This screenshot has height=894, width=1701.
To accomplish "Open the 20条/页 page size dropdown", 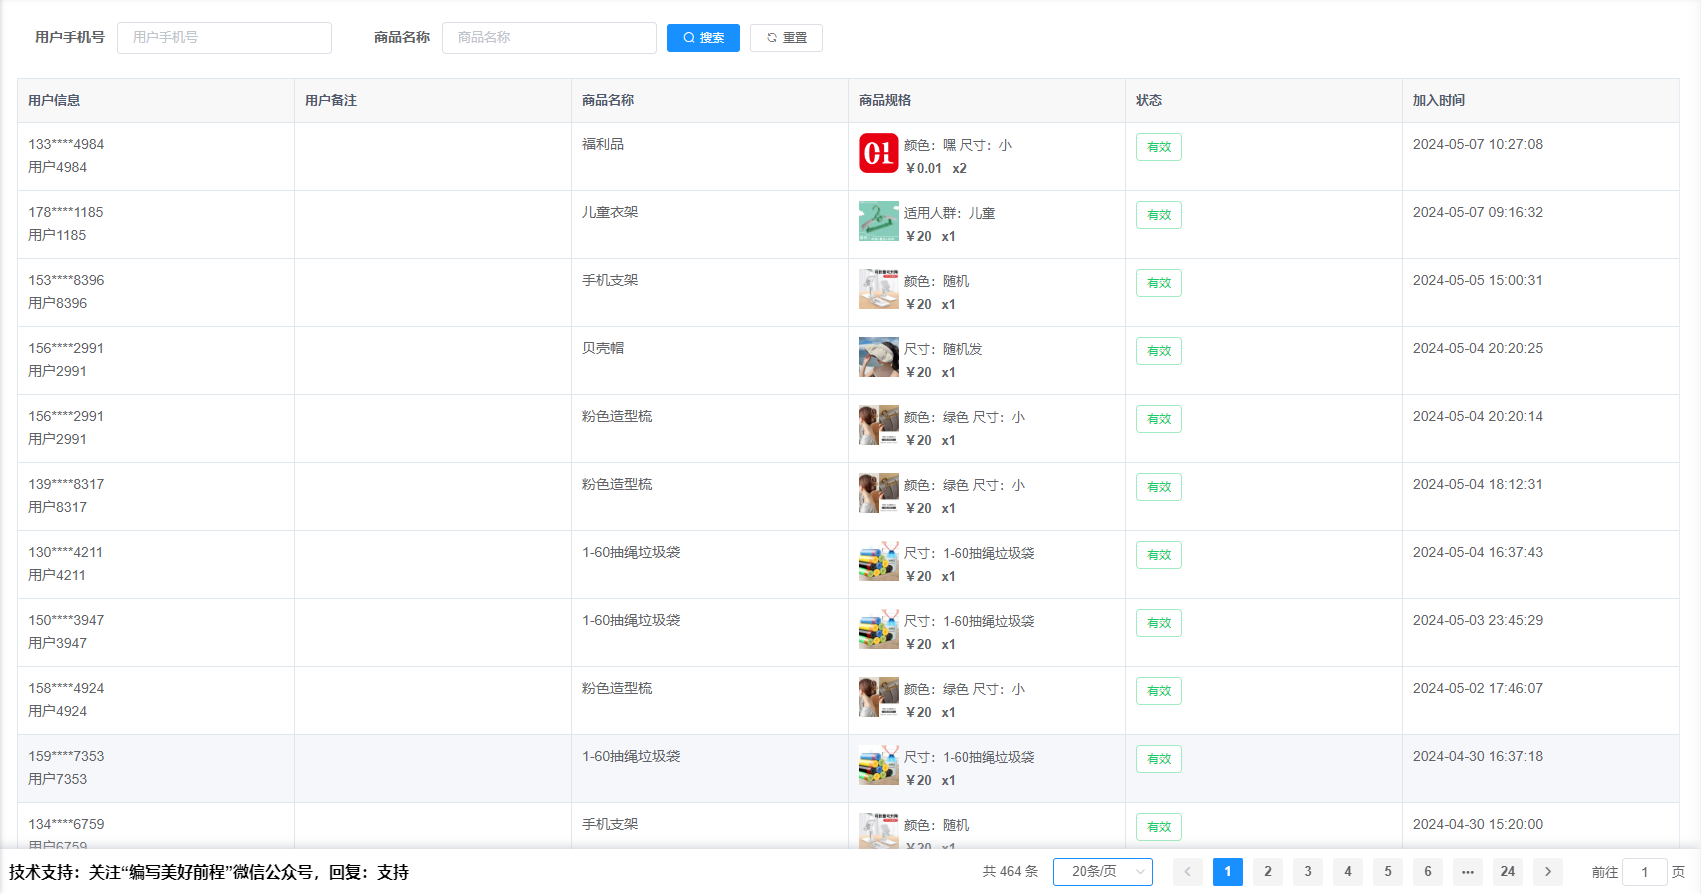I will (1102, 872).
